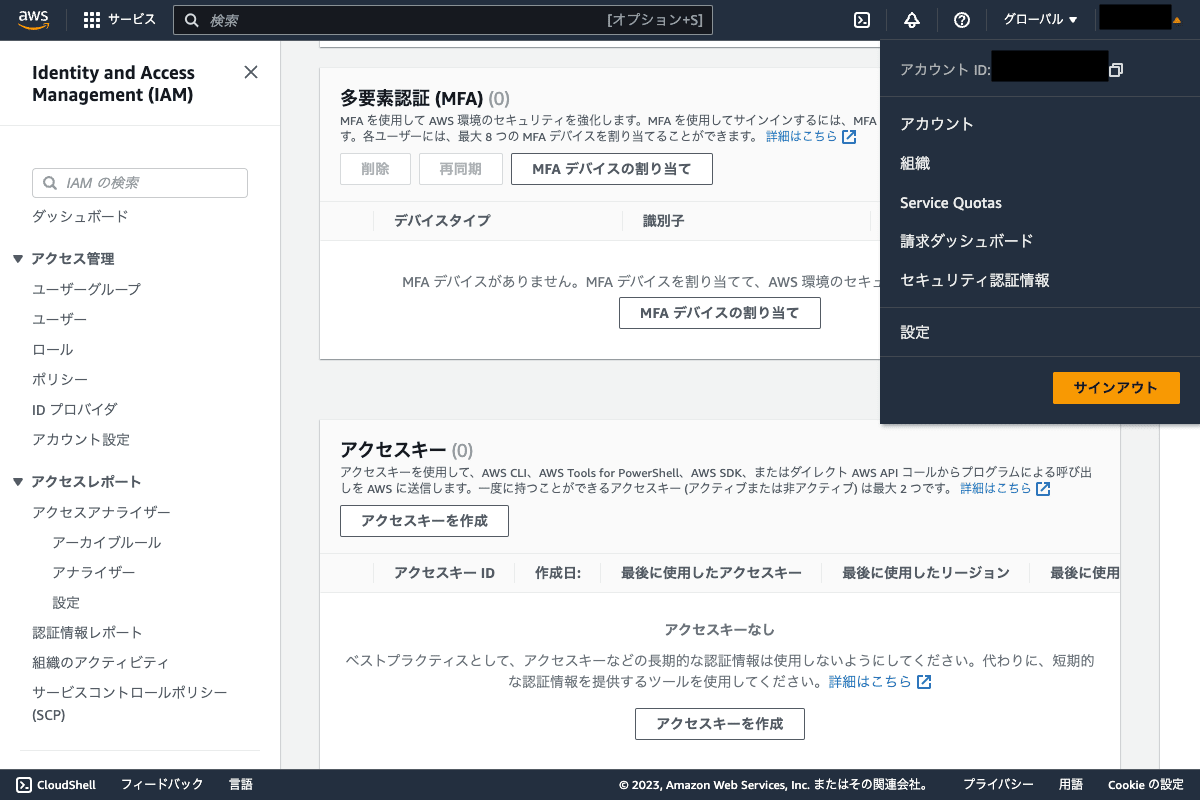Open 認証情報レポート in sidebar
The width and height of the screenshot is (1200, 800).
pos(87,633)
